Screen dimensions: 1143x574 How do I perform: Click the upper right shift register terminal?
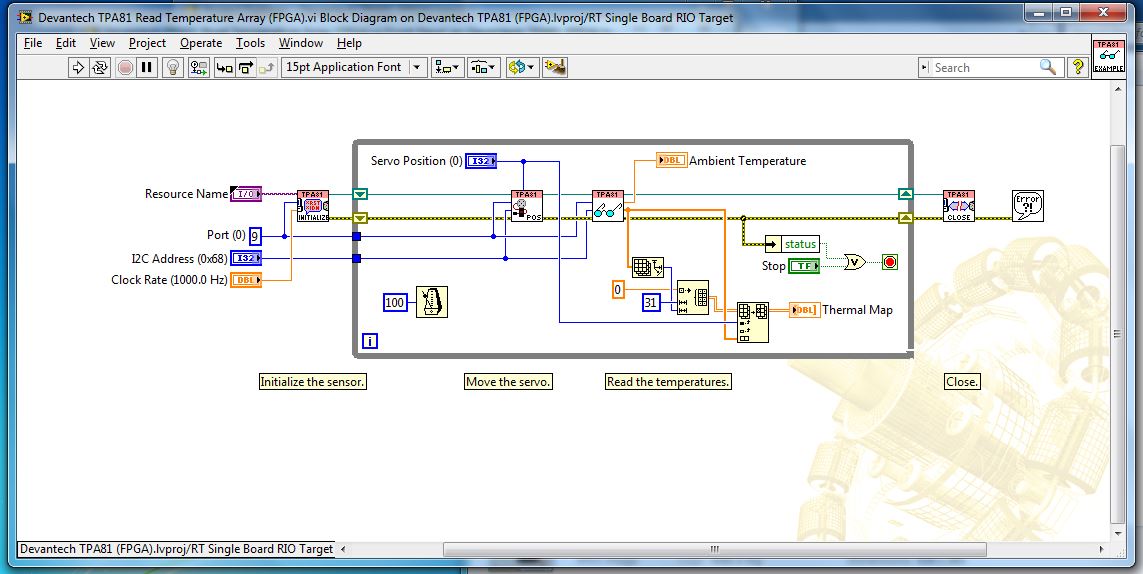click(905, 195)
